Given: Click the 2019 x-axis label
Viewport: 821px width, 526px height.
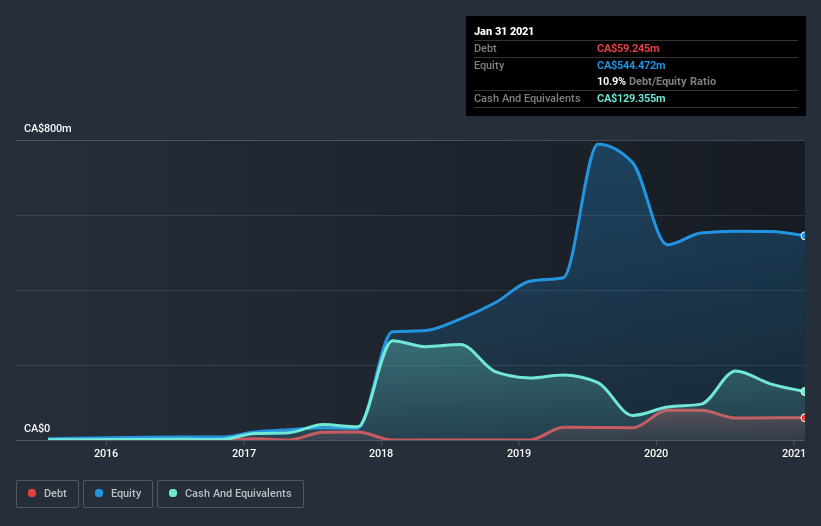Looking at the screenshot, I should tap(518, 453).
